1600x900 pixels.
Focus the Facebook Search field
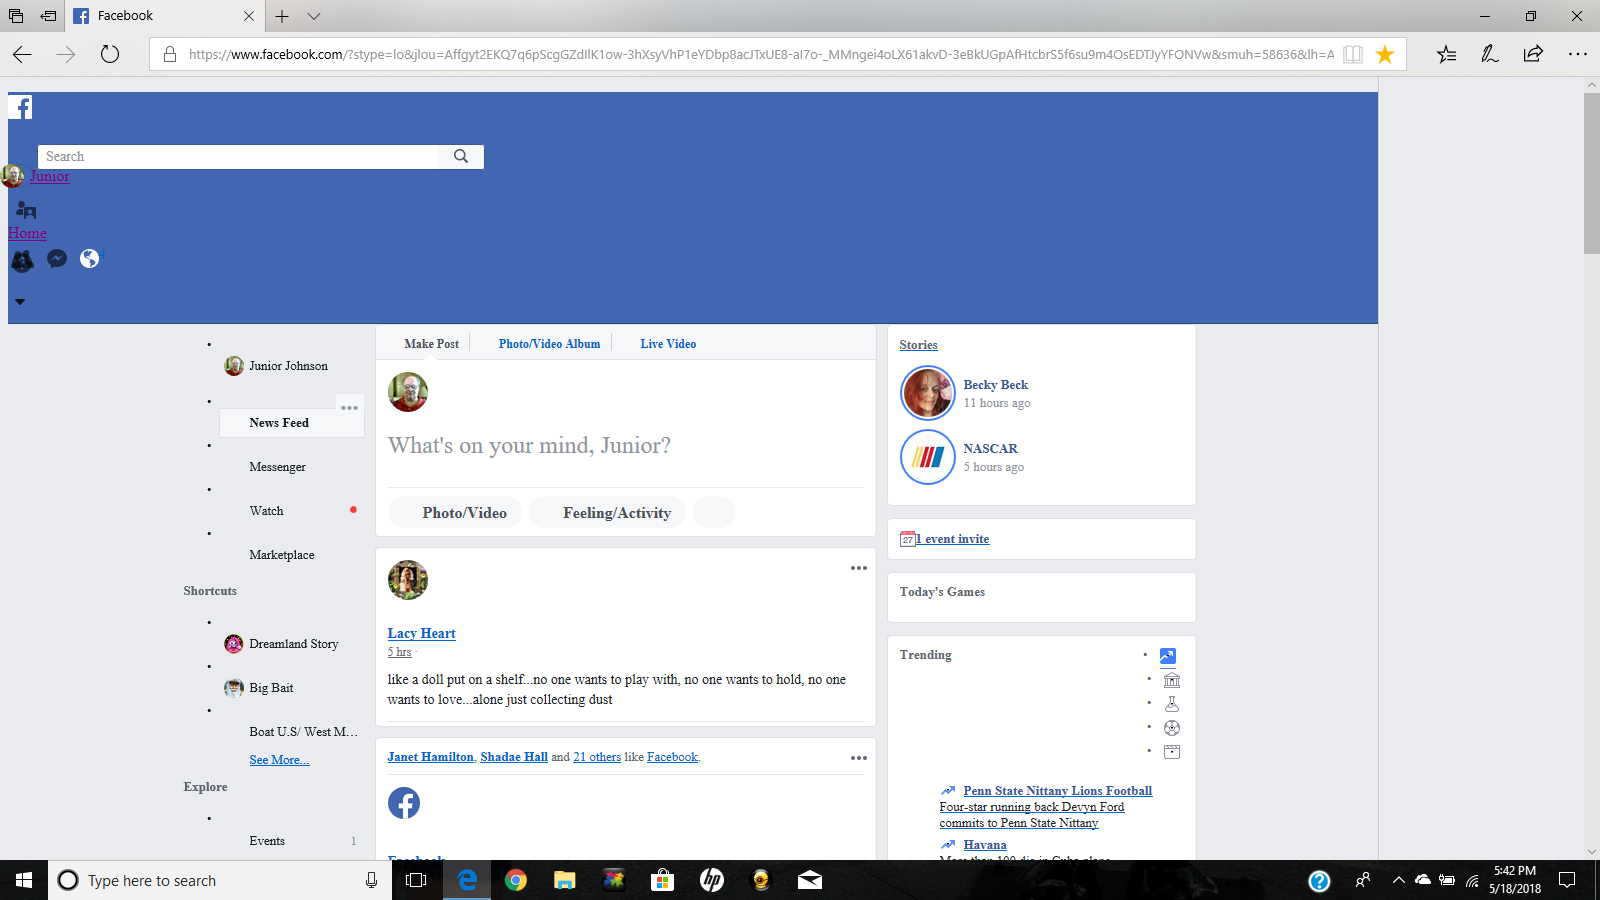(238, 156)
